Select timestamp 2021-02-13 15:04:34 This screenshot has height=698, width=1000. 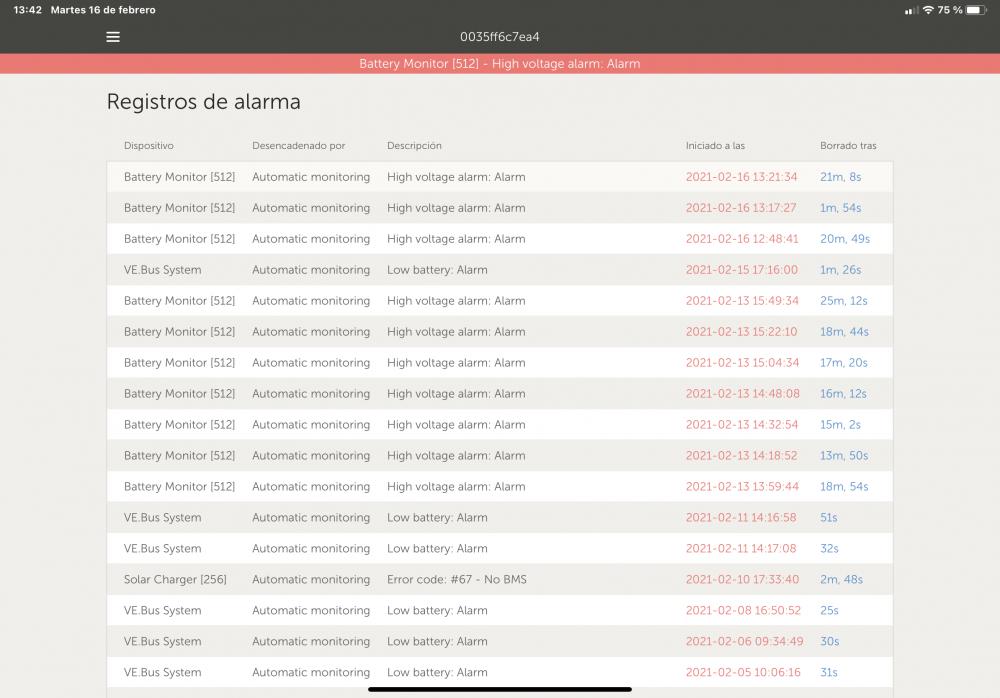pyautogui.click(x=742, y=362)
